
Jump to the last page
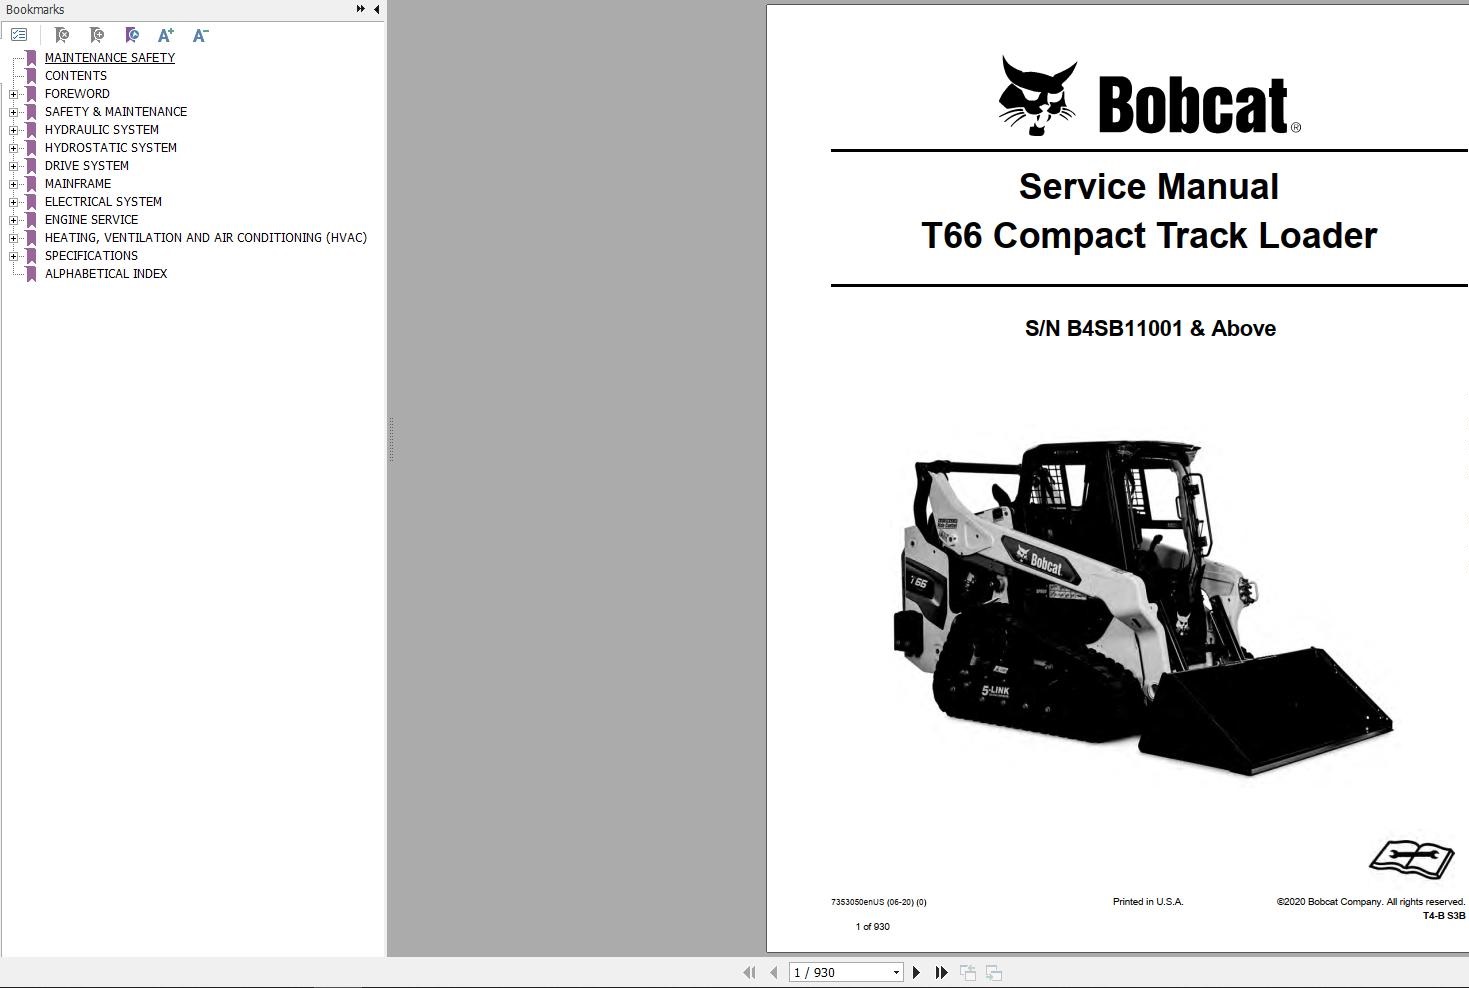pos(941,972)
